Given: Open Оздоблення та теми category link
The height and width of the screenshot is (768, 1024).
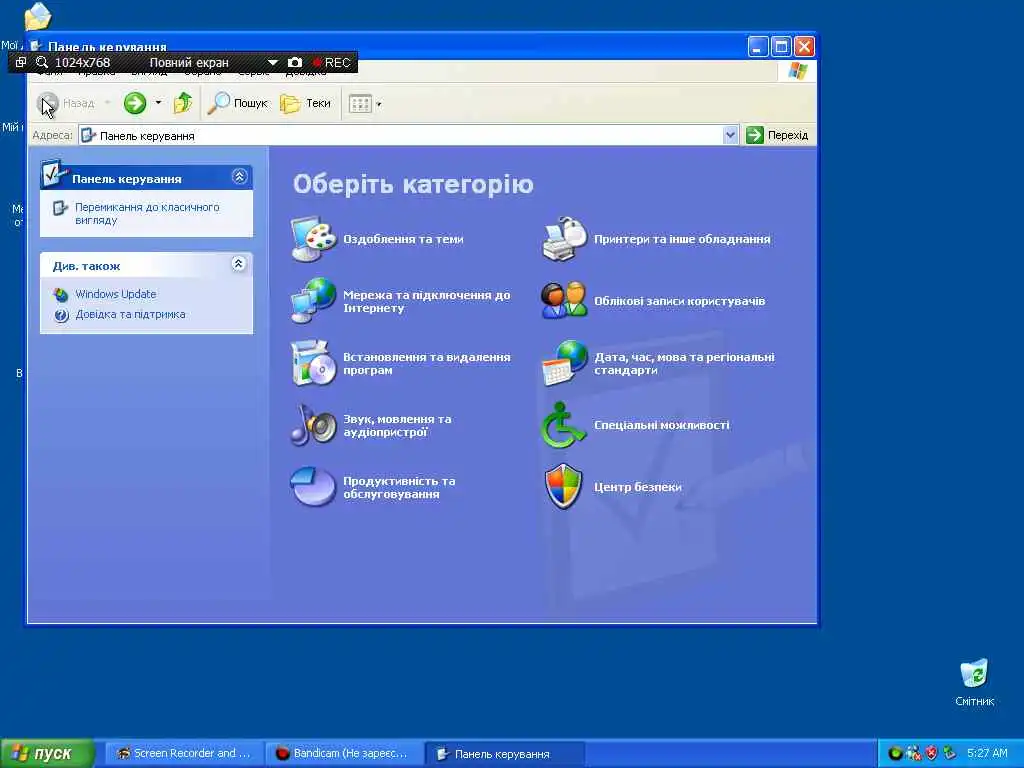Looking at the screenshot, I should tap(403, 239).
